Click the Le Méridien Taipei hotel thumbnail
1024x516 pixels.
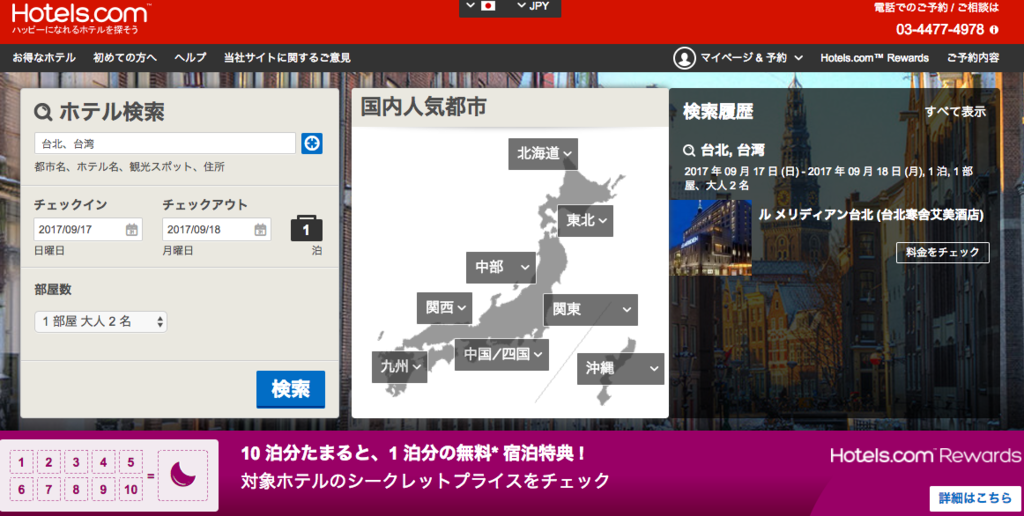(x=711, y=238)
